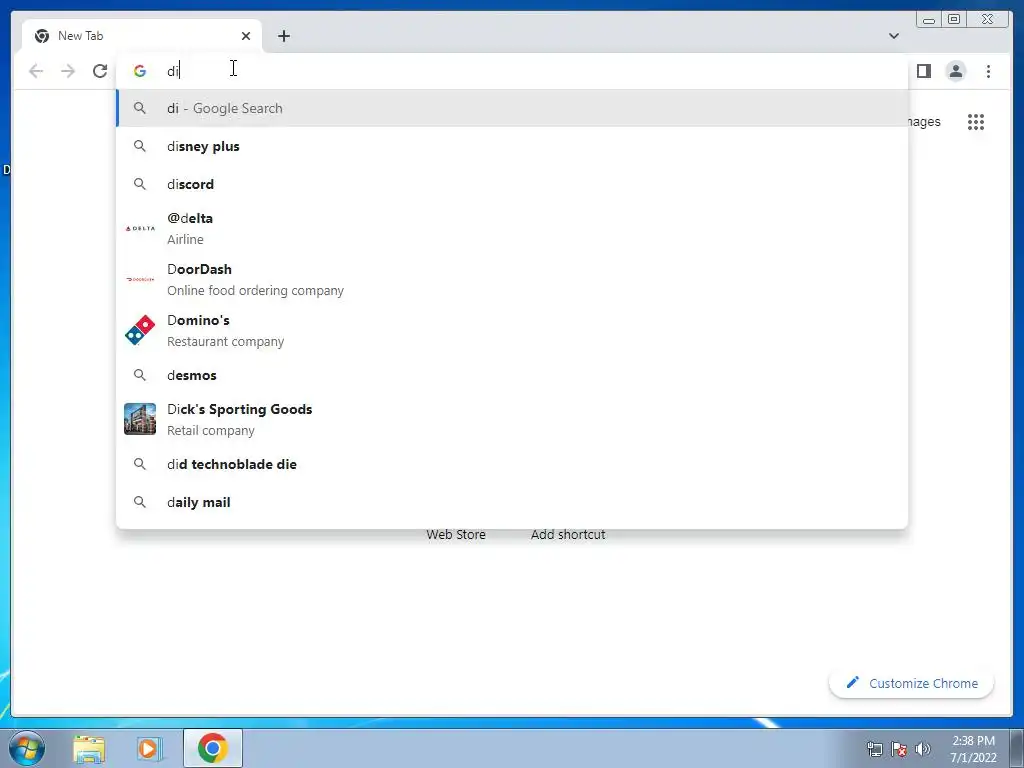1024x768 pixels.
Task: Open Windows Media Player from taskbar
Action: (149, 748)
